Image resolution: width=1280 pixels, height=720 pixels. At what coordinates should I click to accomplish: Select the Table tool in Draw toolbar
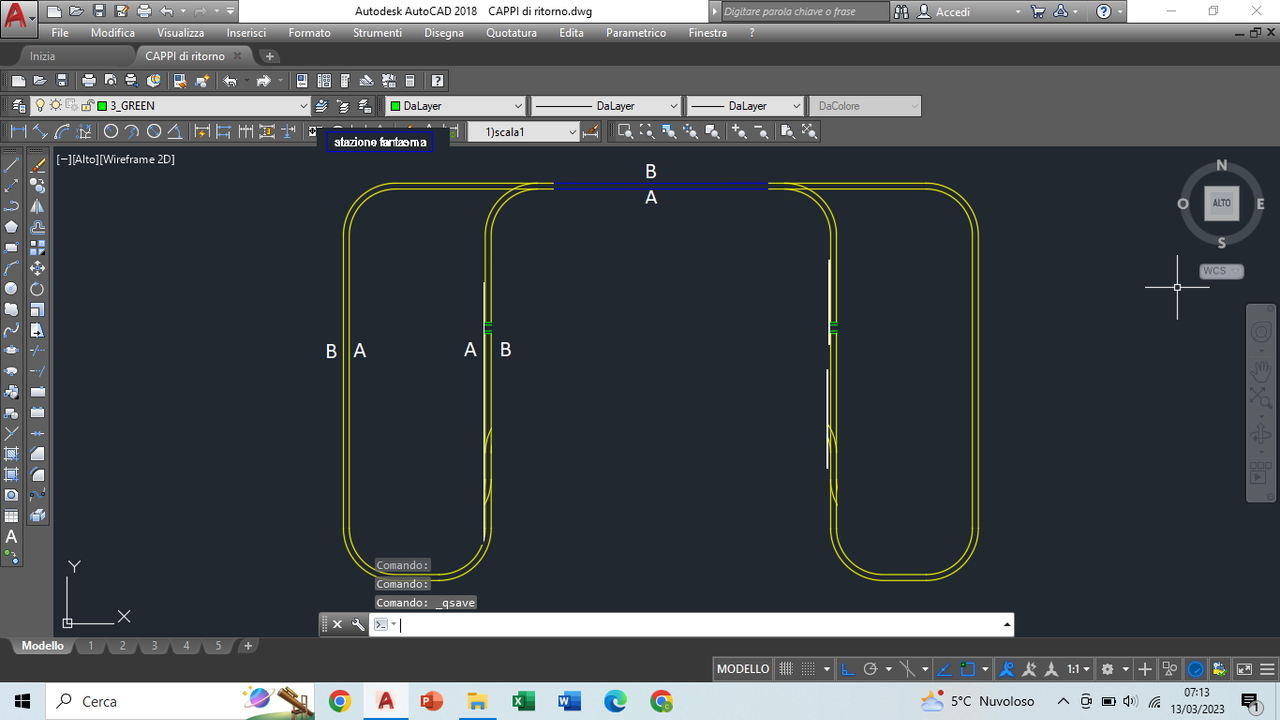12,516
